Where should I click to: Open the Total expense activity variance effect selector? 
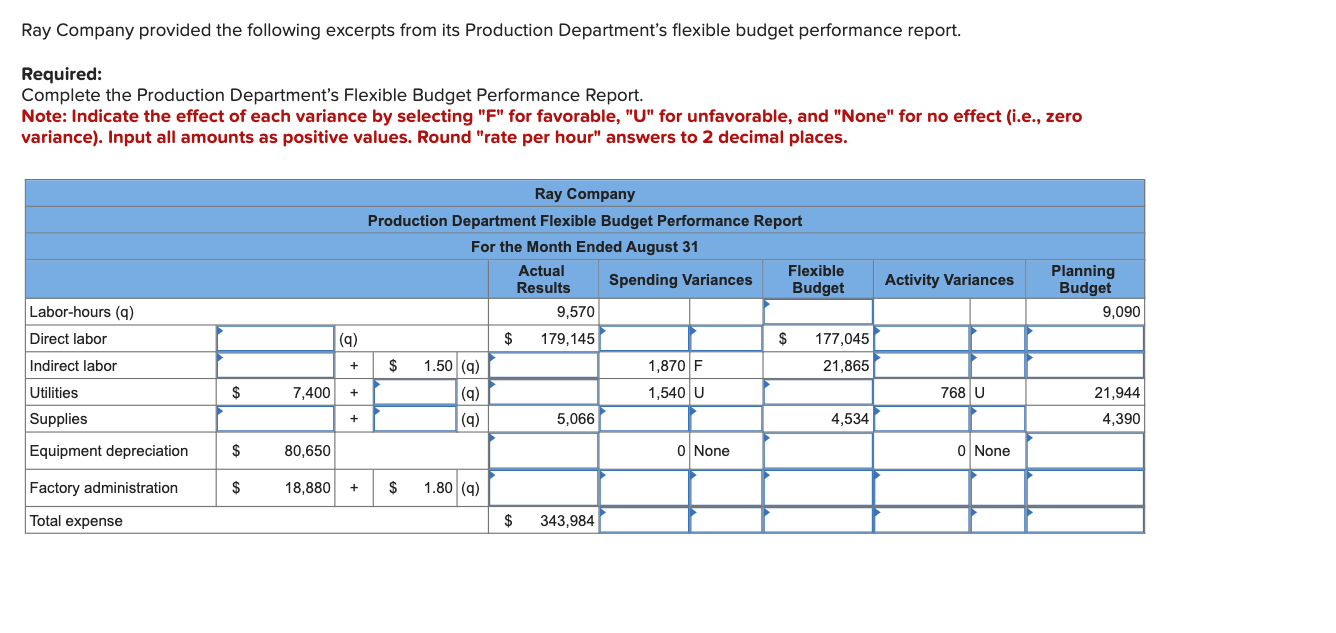click(997, 520)
